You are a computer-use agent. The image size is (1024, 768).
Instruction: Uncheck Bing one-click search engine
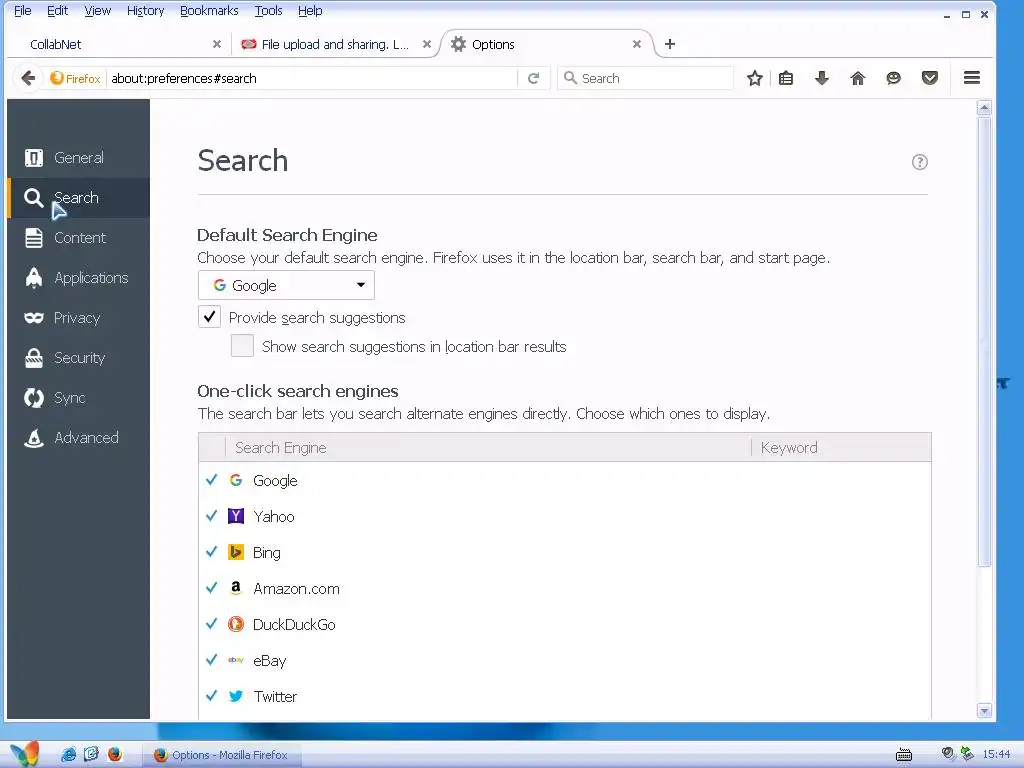coord(212,552)
